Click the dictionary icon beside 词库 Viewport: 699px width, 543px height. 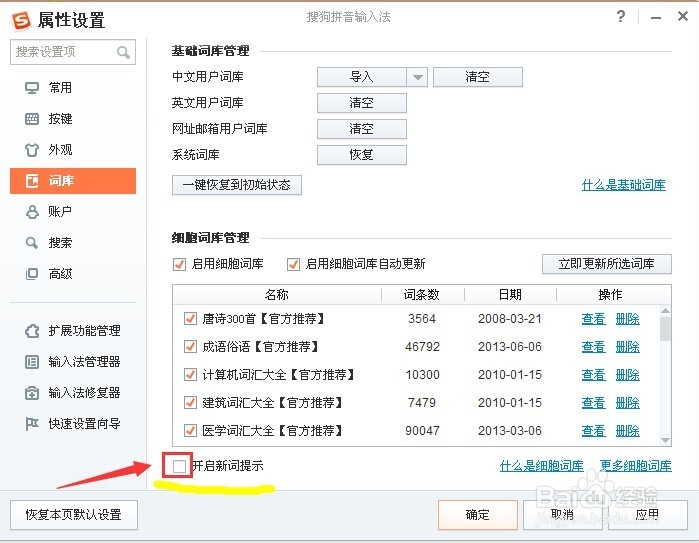click(x=32, y=181)
